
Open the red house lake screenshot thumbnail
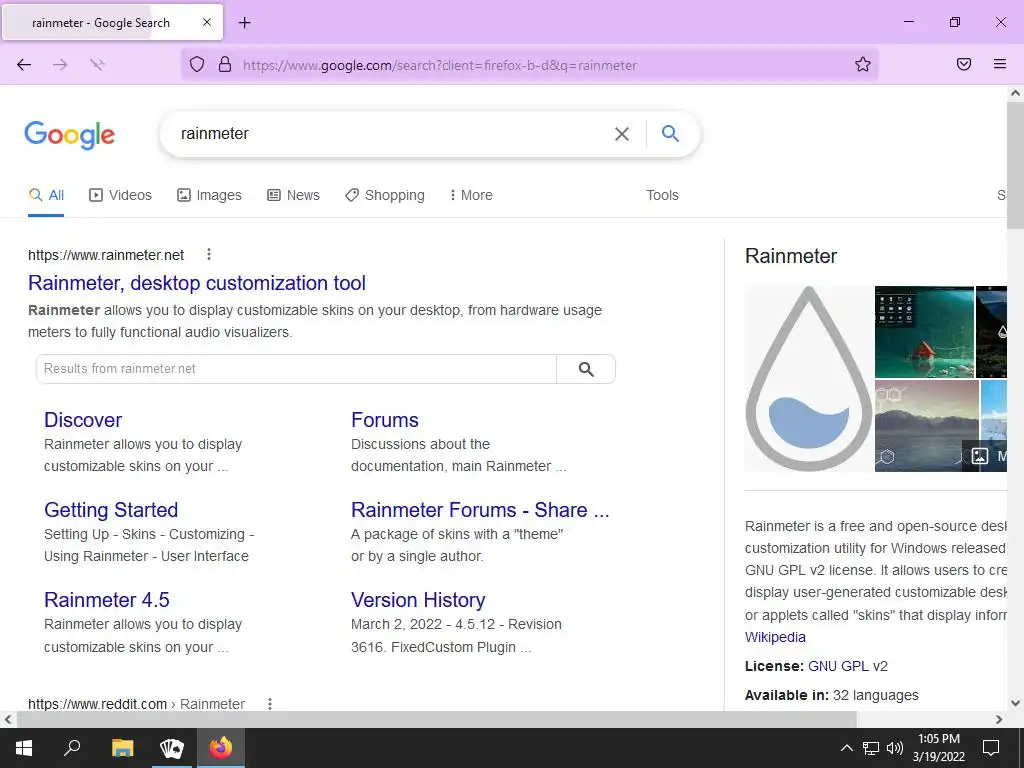click(924, 332)
